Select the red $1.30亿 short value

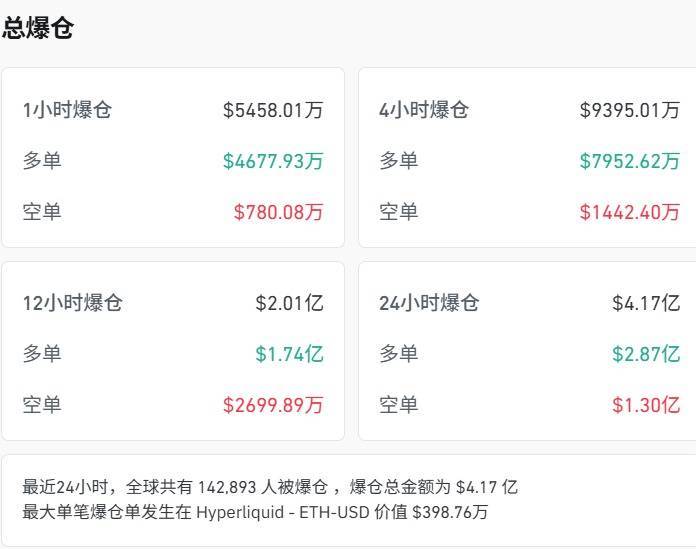(x=645, y=405)
